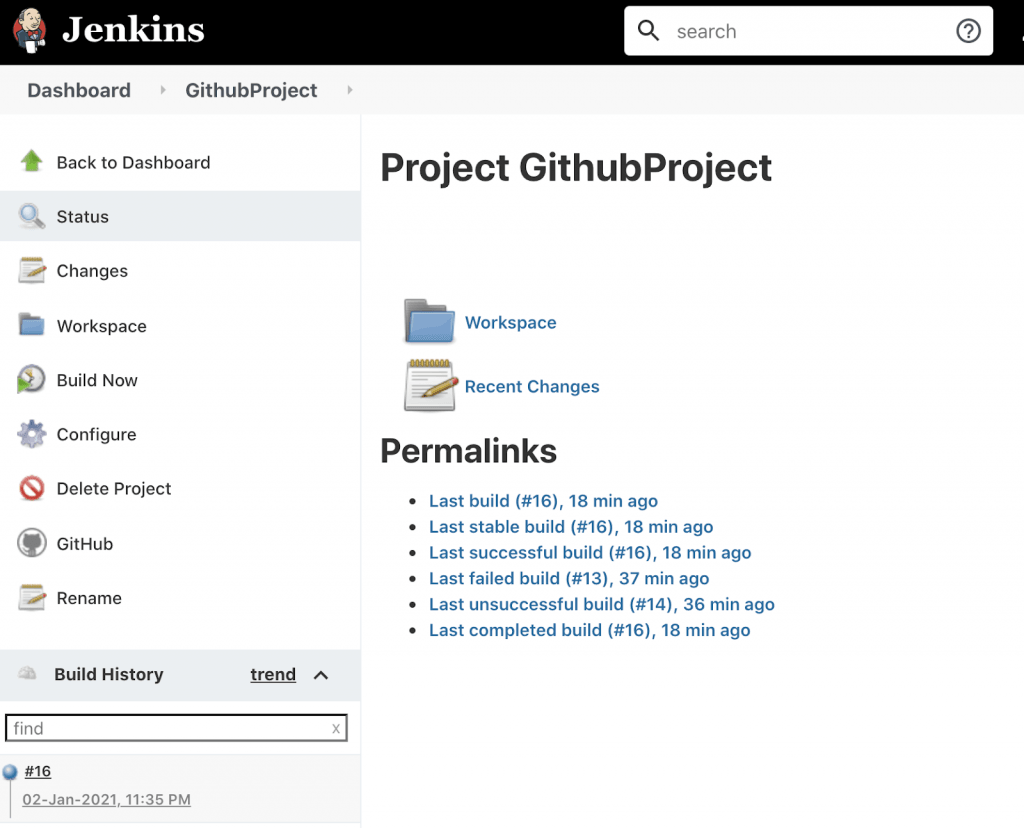Screen dimensions: 1024x828
Task: Click the Configure gear icon
Action: [x=32, y=434]
